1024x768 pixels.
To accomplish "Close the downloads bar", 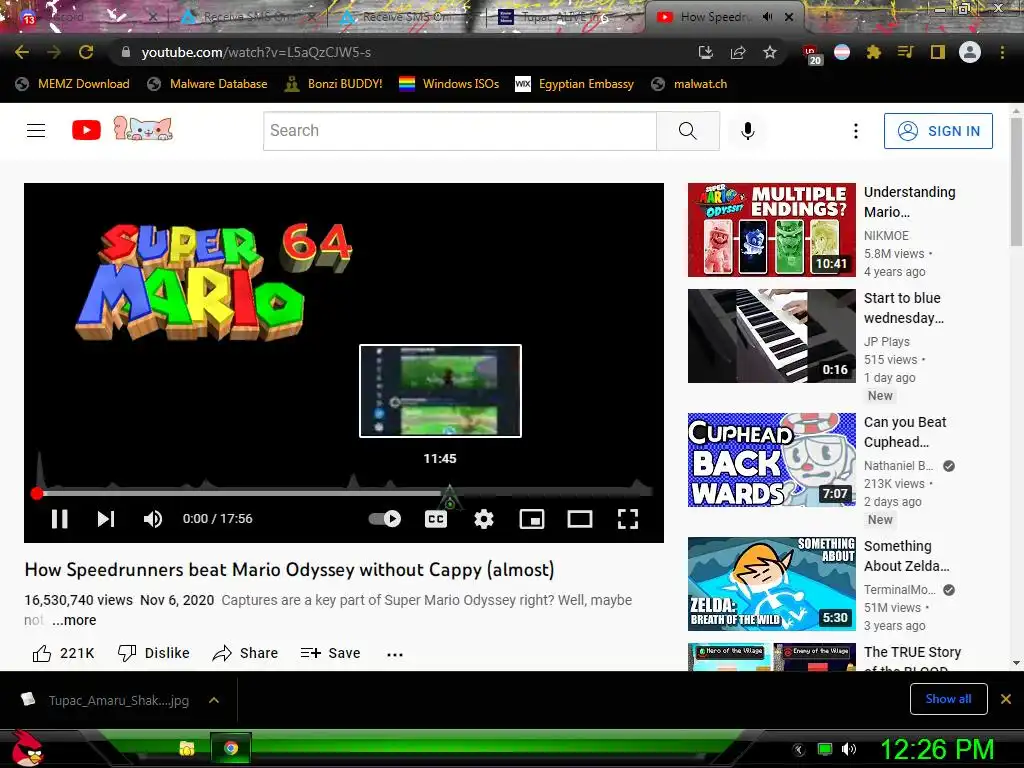I will pyautogui.click(x=1006, y=699).
